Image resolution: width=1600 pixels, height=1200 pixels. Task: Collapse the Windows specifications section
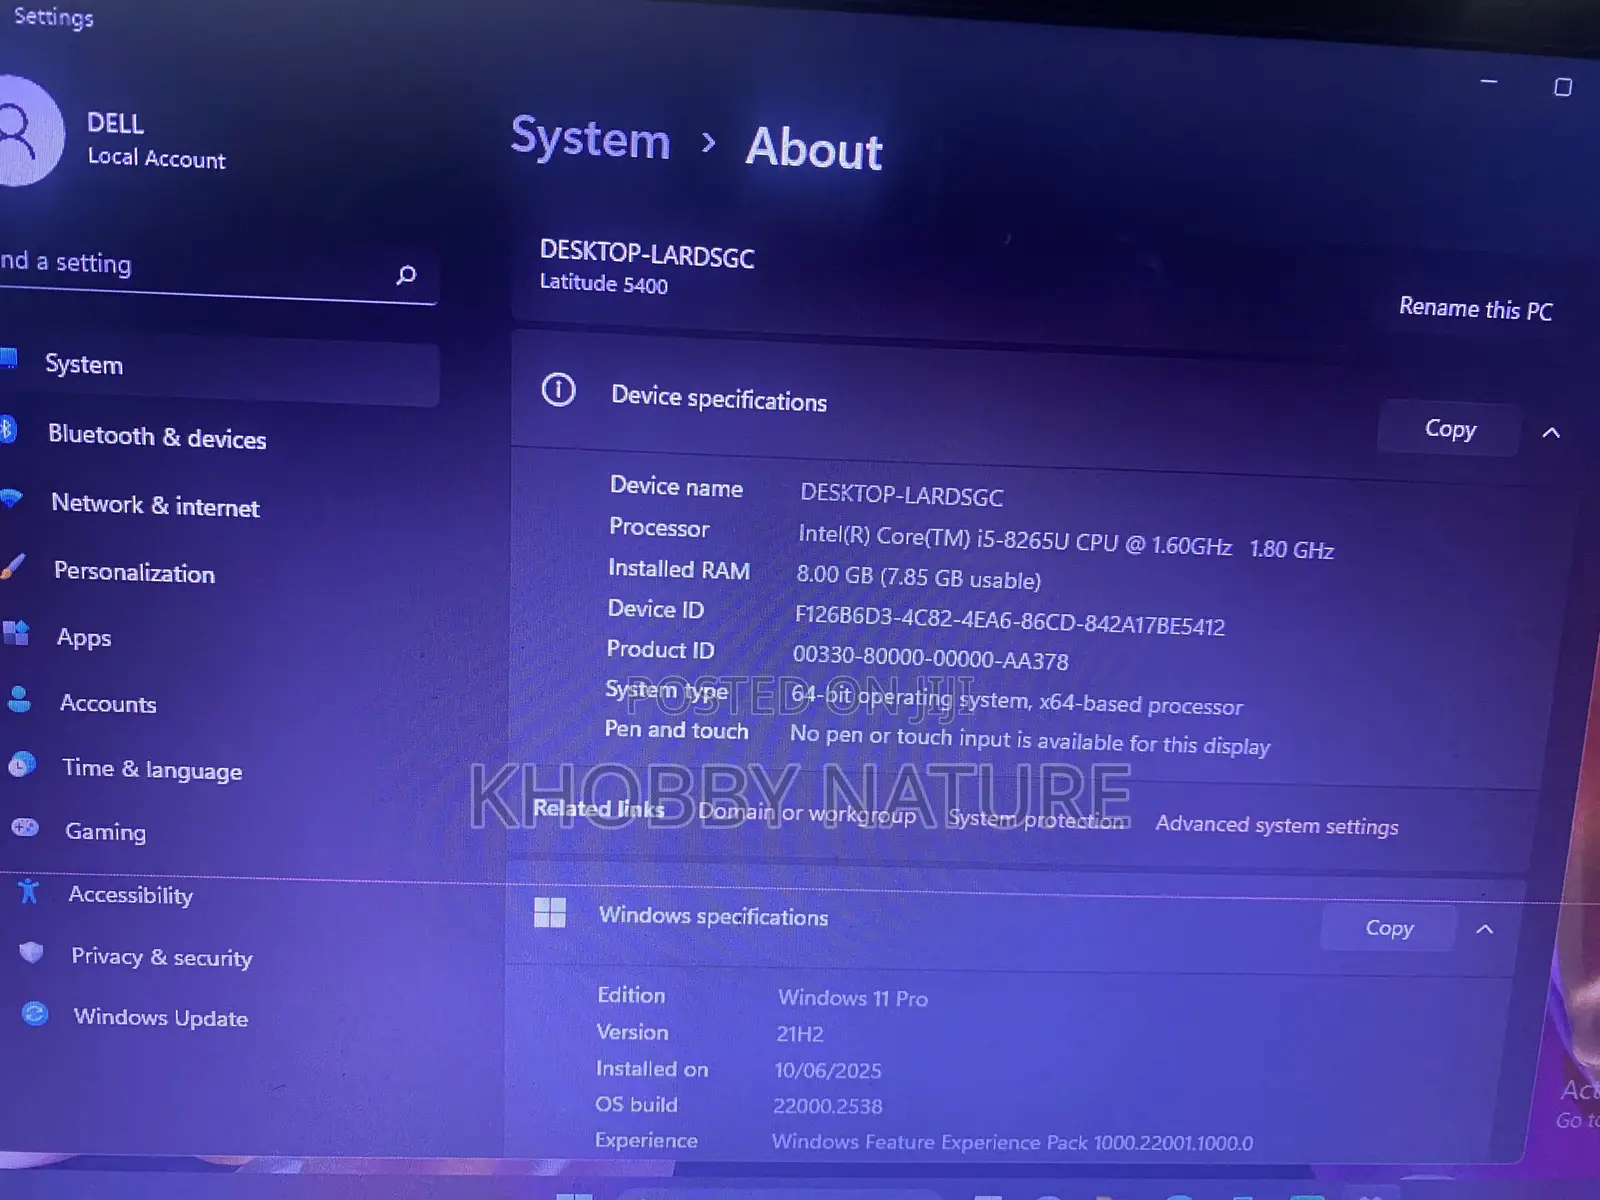coord(1485,929)
